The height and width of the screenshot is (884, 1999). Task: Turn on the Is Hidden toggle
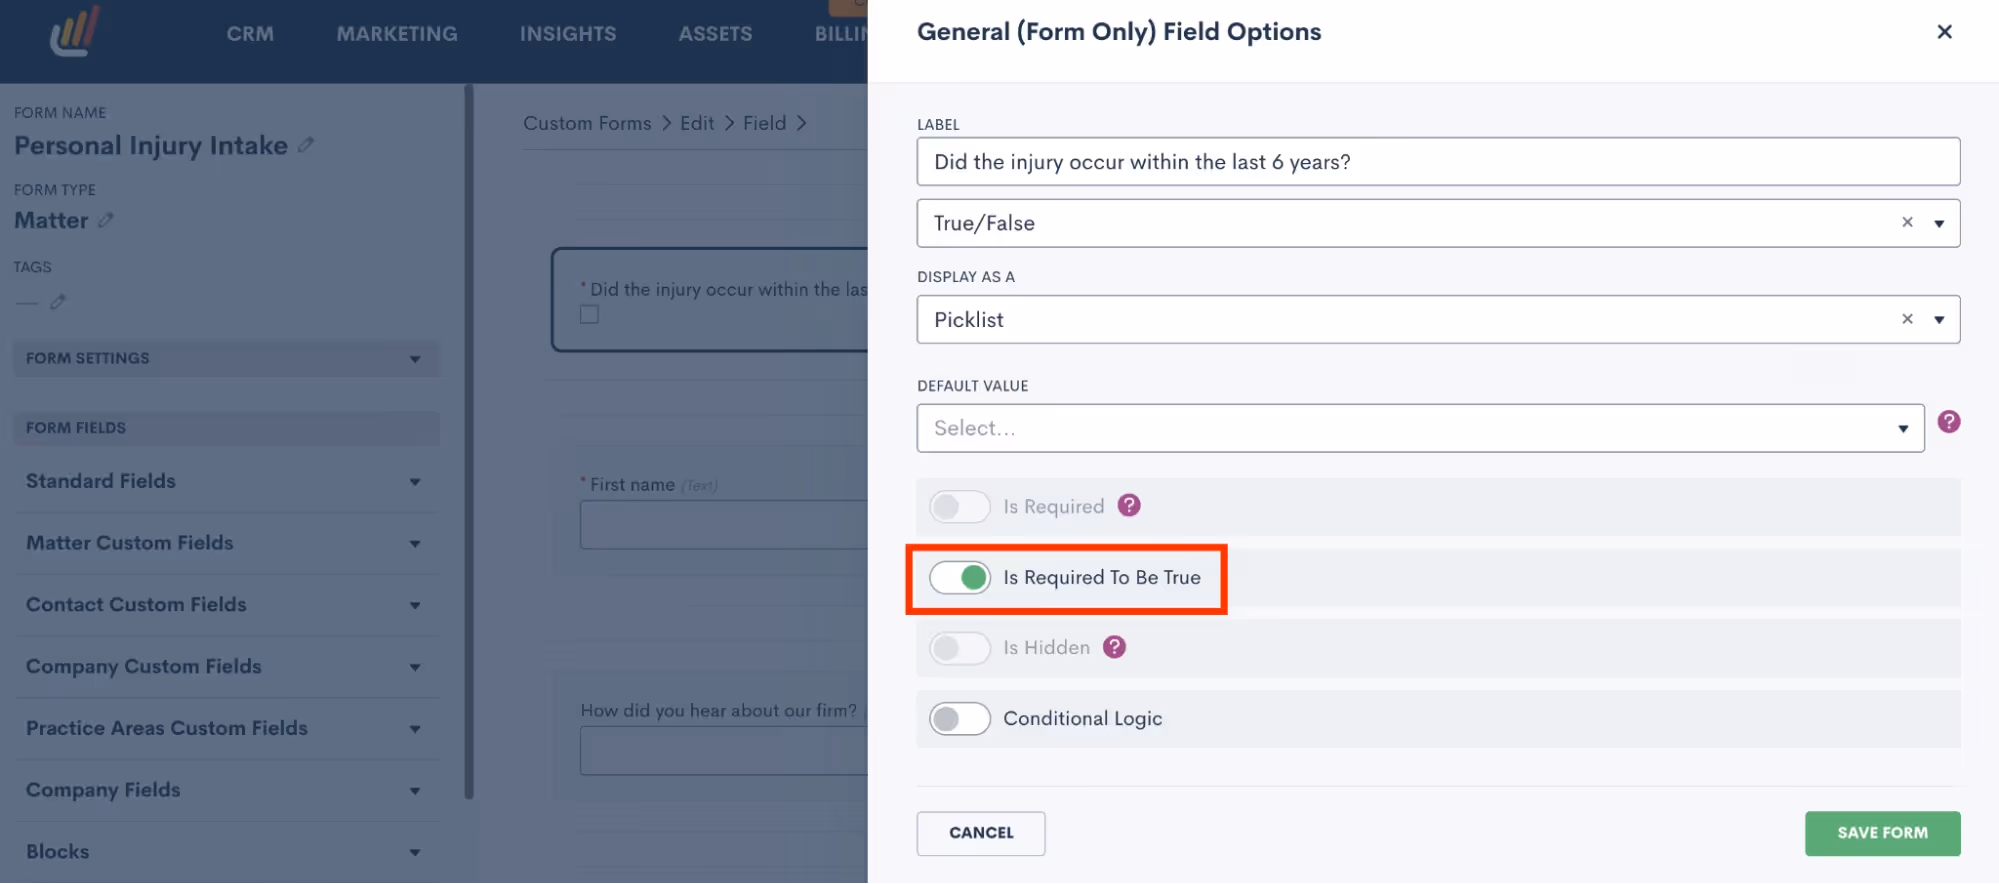point(960,647)
